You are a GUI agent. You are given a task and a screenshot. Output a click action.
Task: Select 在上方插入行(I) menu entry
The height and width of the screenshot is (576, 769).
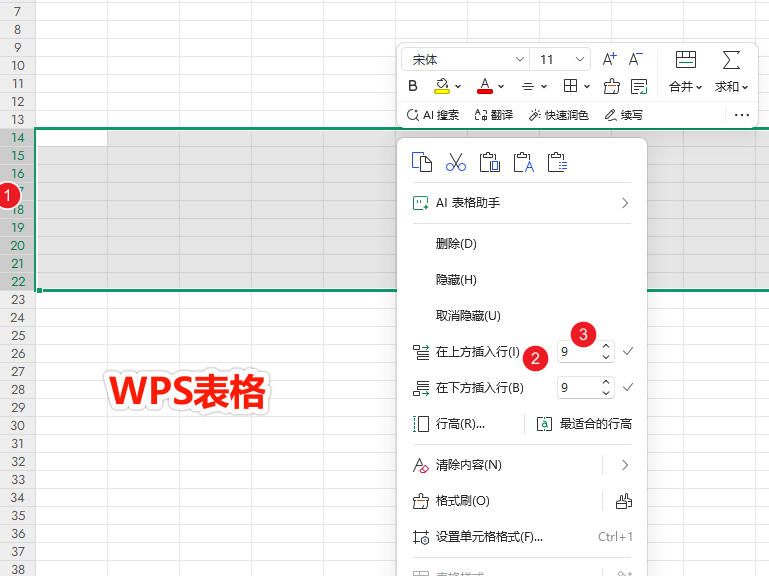click(x=478, y=352)
